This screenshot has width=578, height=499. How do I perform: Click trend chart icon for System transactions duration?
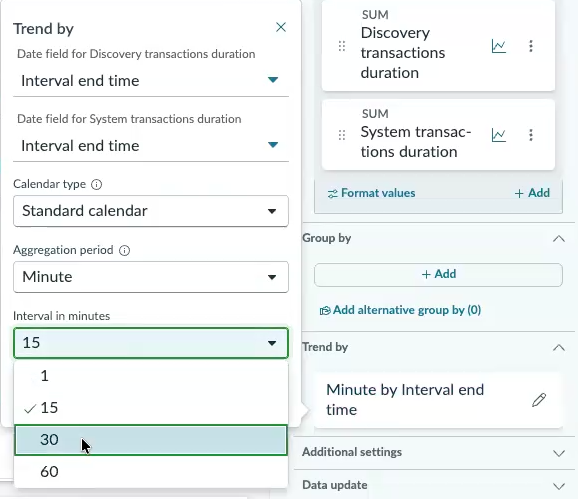pyautogui.click(x=499, y=135)
